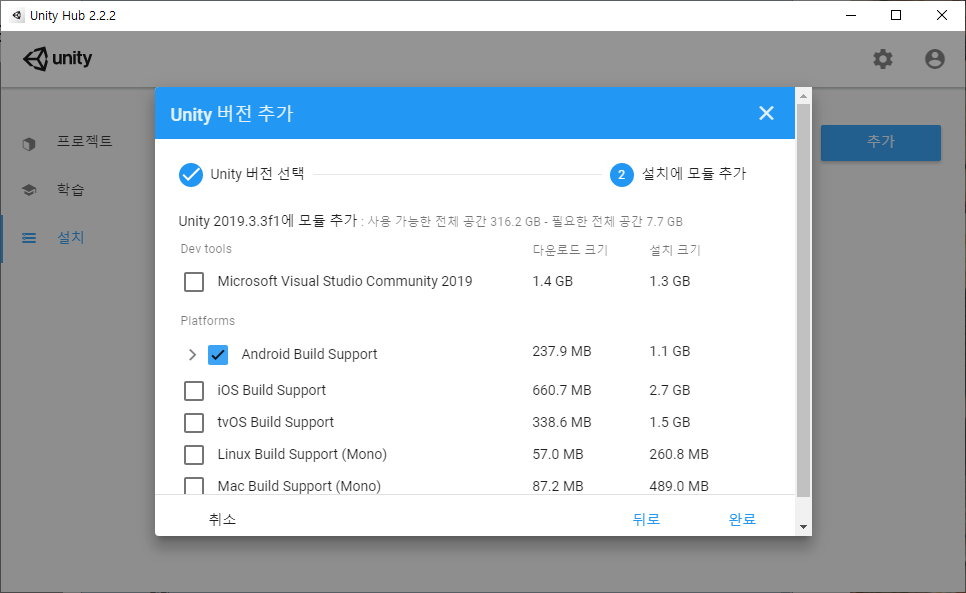Enable iOS Build Support module
The width and height of the screenshot is (966, 593).
(x=194, y=390)
